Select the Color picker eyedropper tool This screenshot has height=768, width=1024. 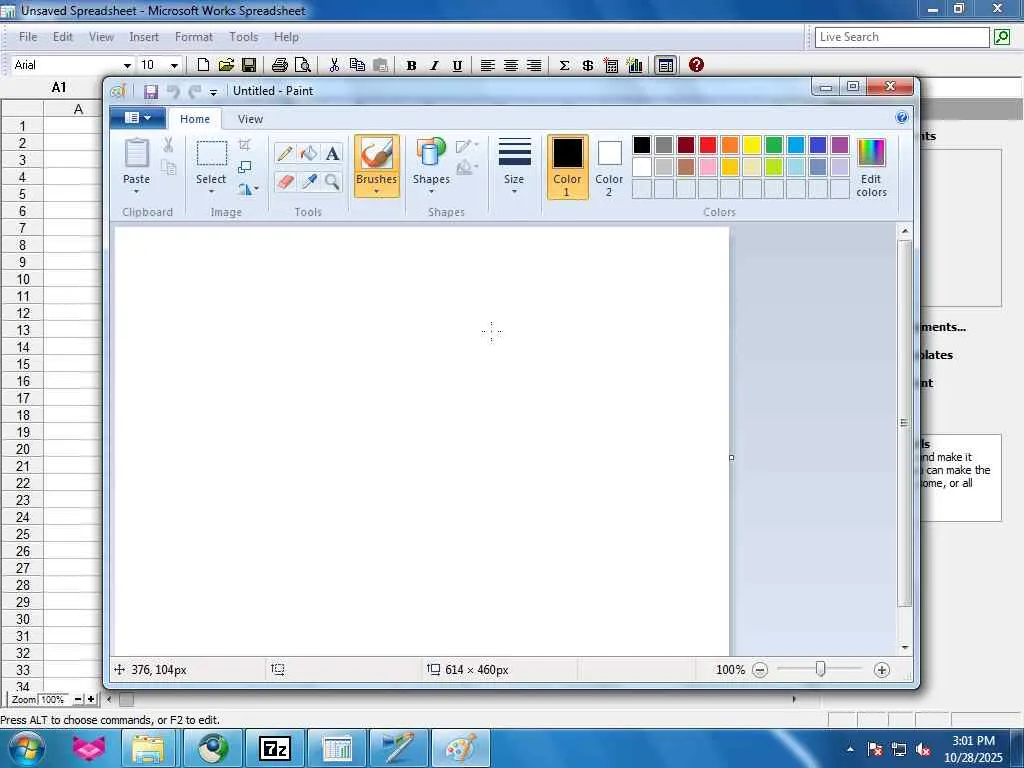pos(308,182)
